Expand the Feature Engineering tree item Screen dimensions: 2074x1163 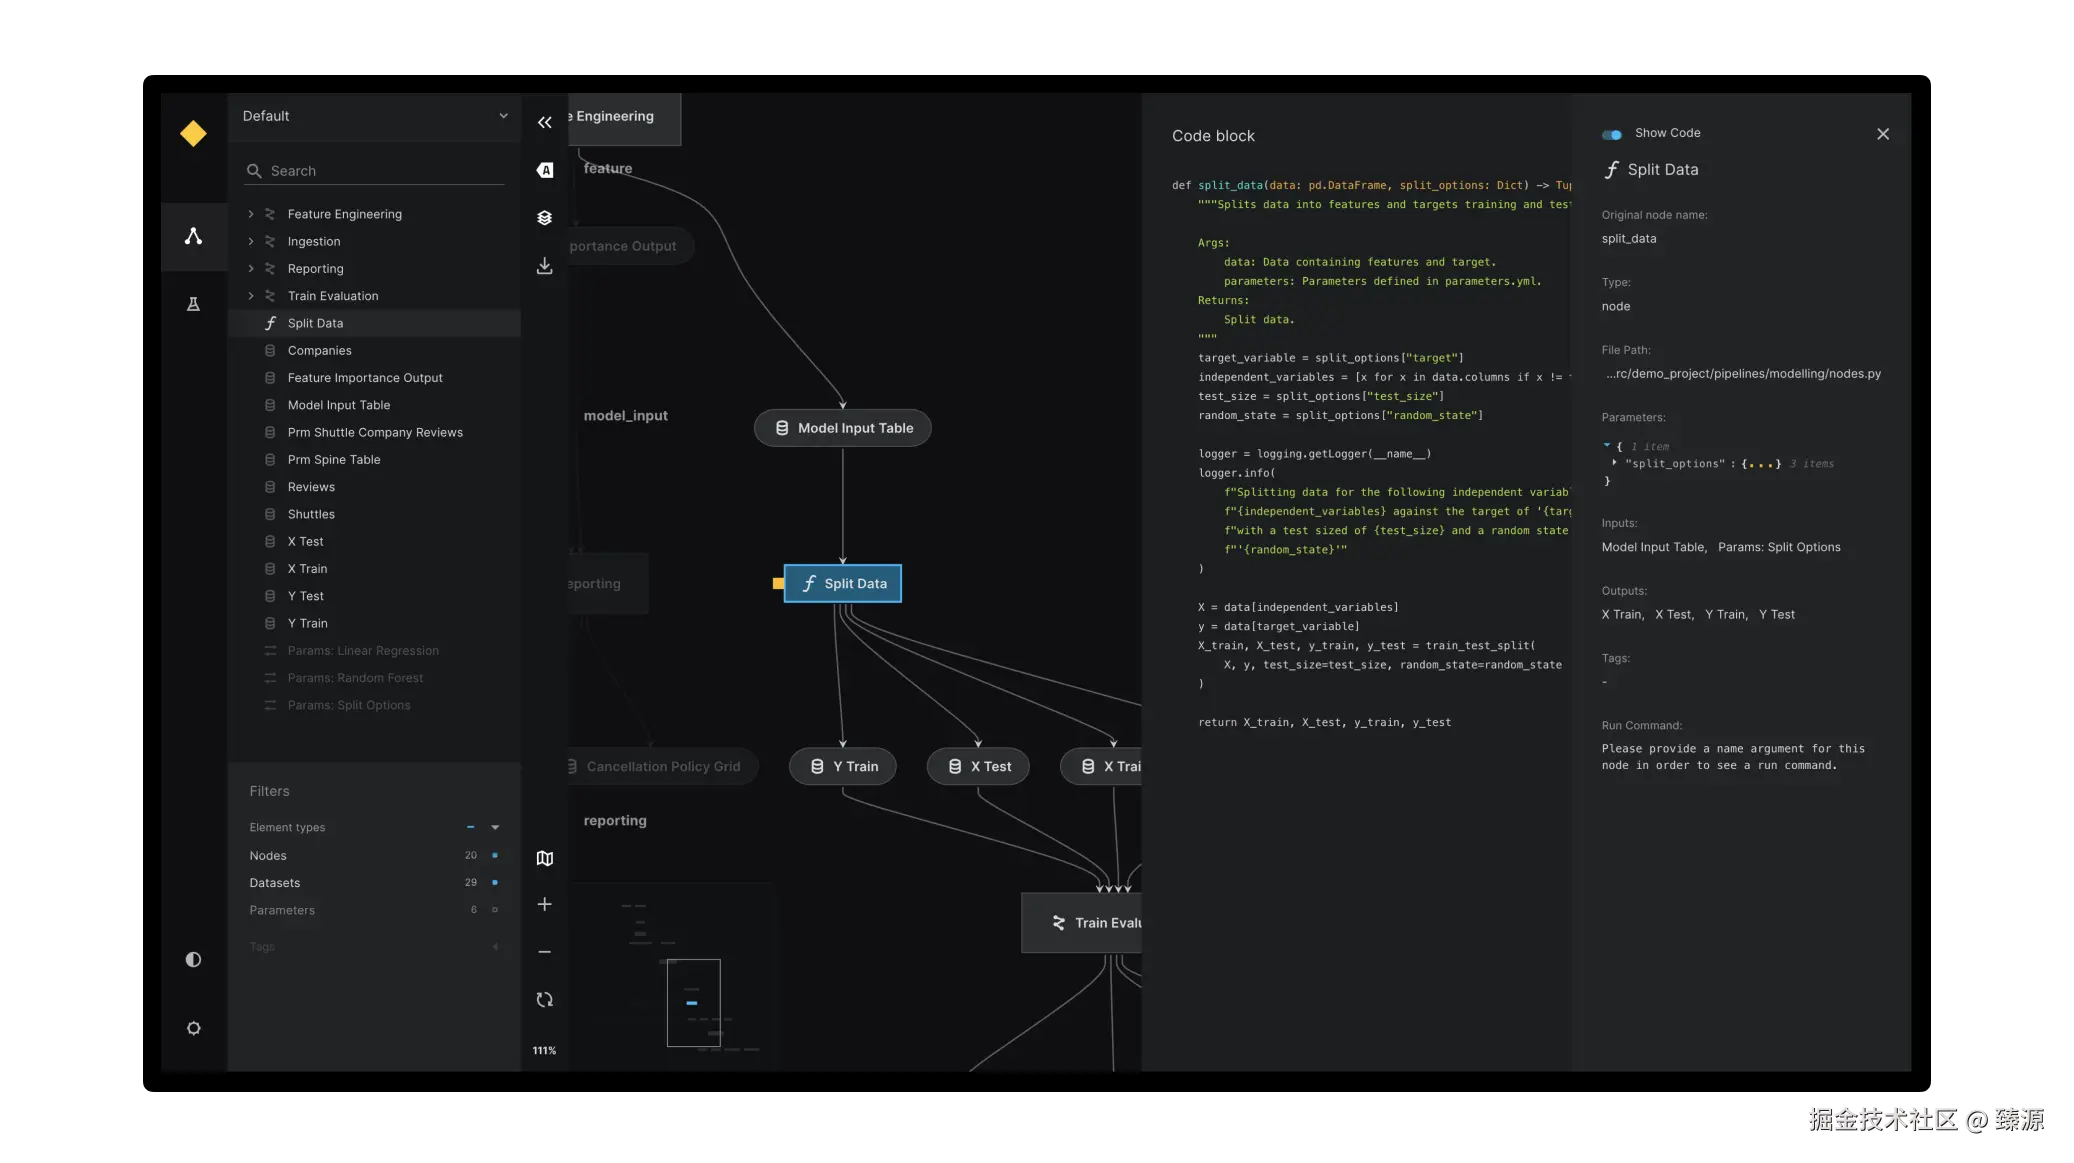click(251, 214)
